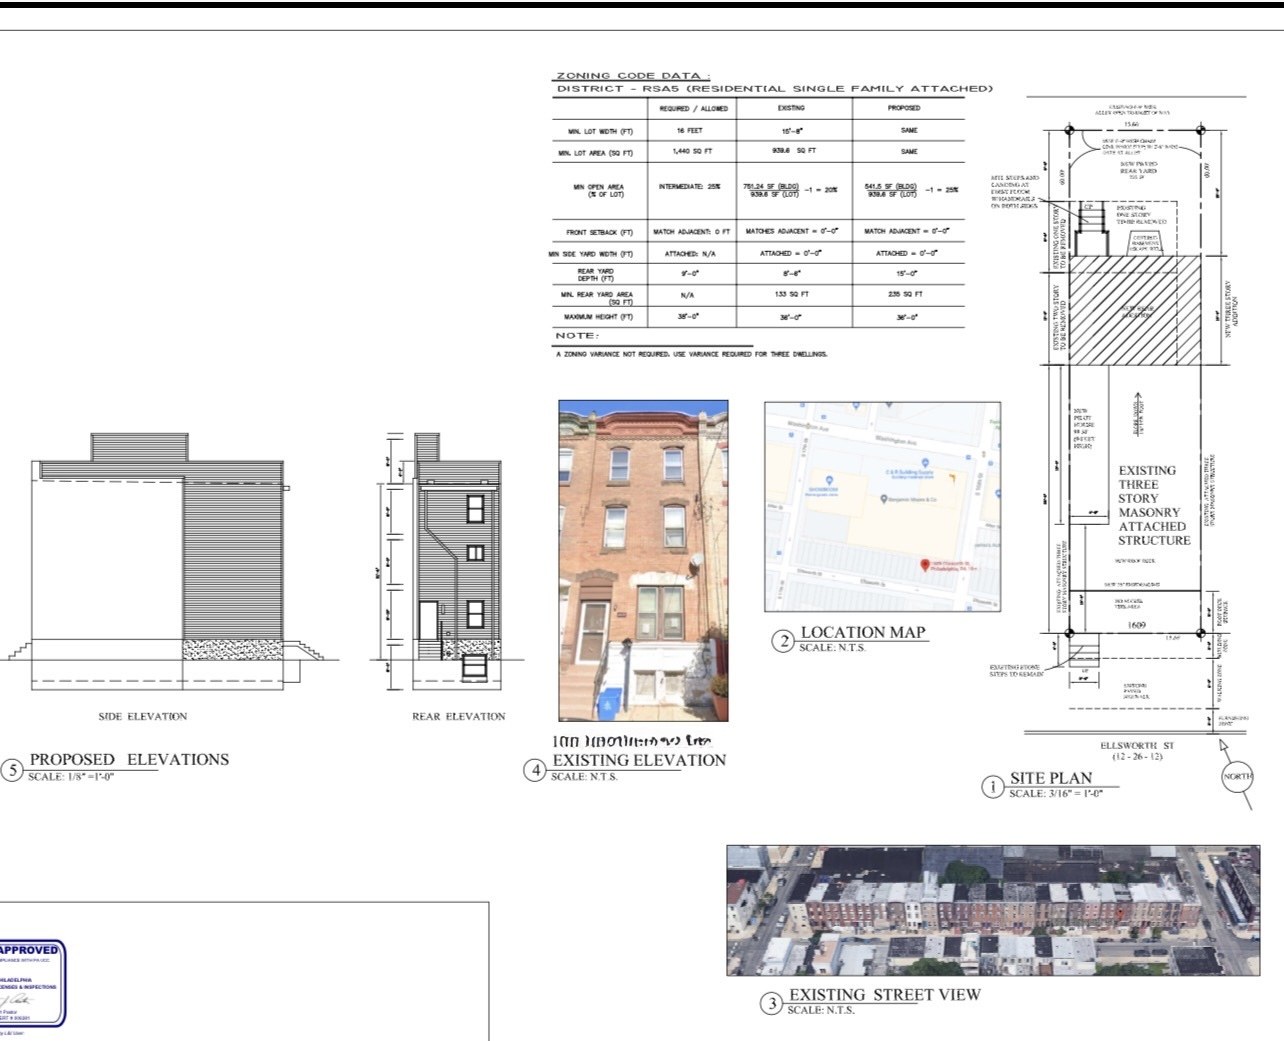Click the '235 SQ FT' cell

(x=905, y=294)
